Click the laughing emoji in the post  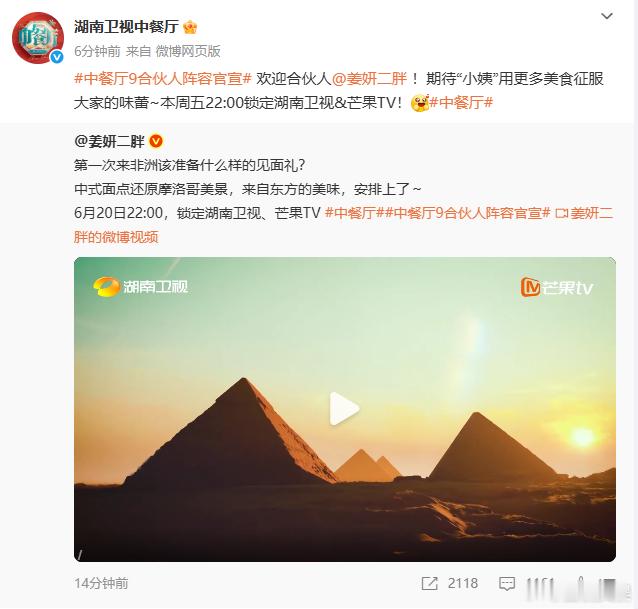(420, 103)
